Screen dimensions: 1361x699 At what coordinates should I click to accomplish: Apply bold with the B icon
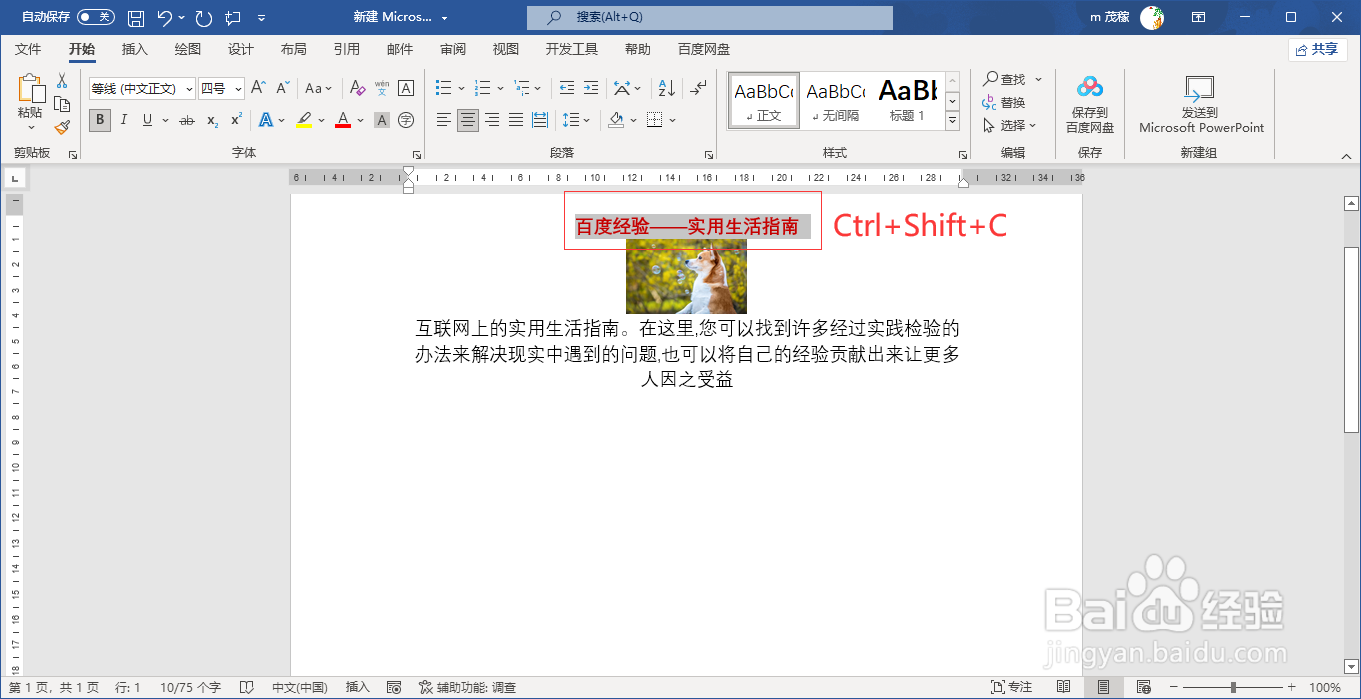99,120
